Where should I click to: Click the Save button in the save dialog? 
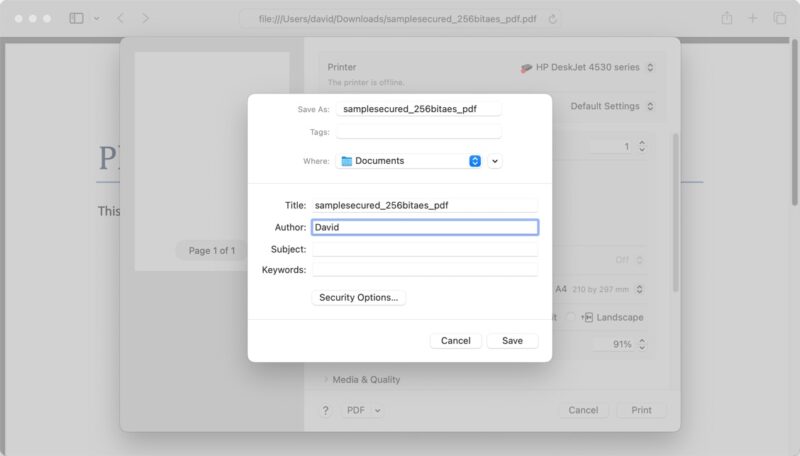tap(512, 341)
